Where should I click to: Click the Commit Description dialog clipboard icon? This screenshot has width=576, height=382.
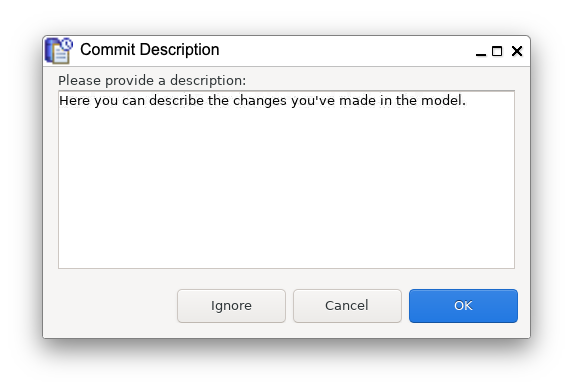pos(58,51)
